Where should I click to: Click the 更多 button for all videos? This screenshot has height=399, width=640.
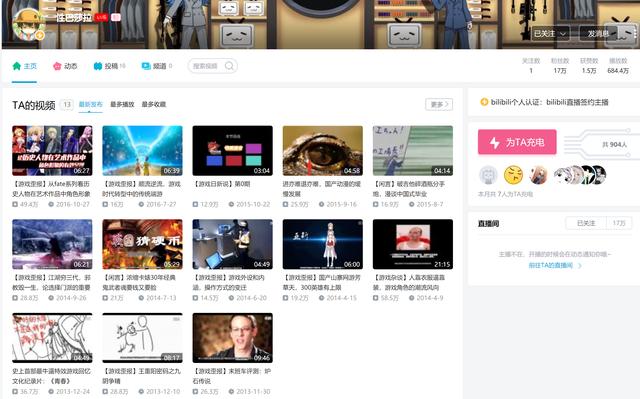point(439,104)
